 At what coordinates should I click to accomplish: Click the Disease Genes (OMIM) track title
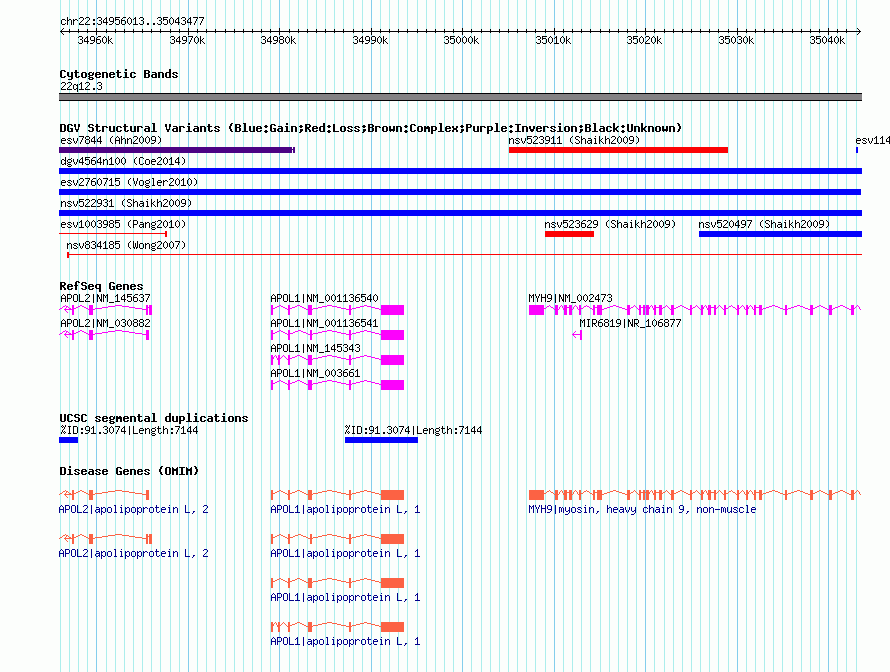[129, 471]
